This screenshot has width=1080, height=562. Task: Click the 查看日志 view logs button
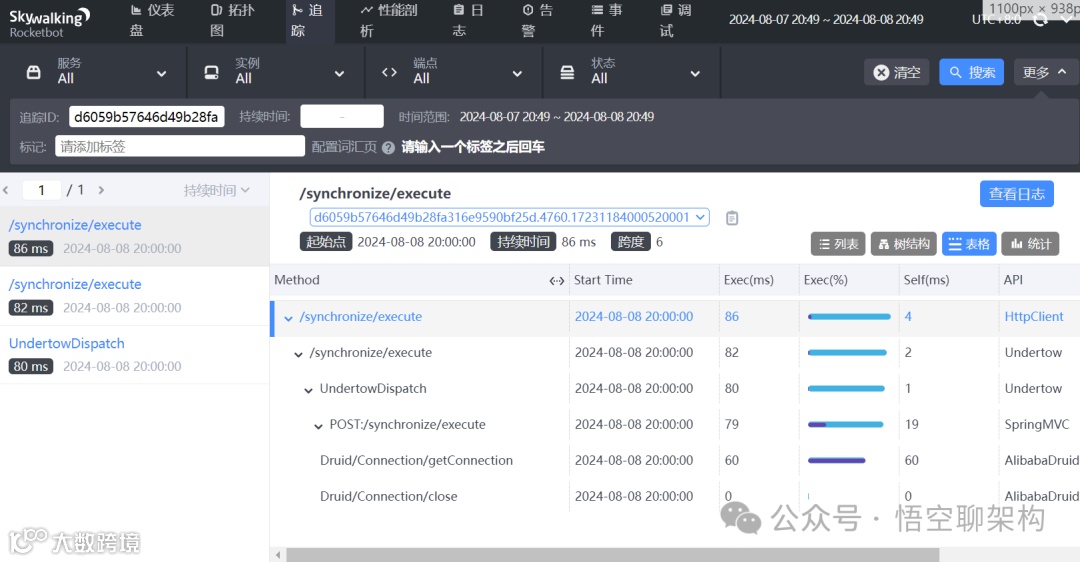click(1017, 194)
